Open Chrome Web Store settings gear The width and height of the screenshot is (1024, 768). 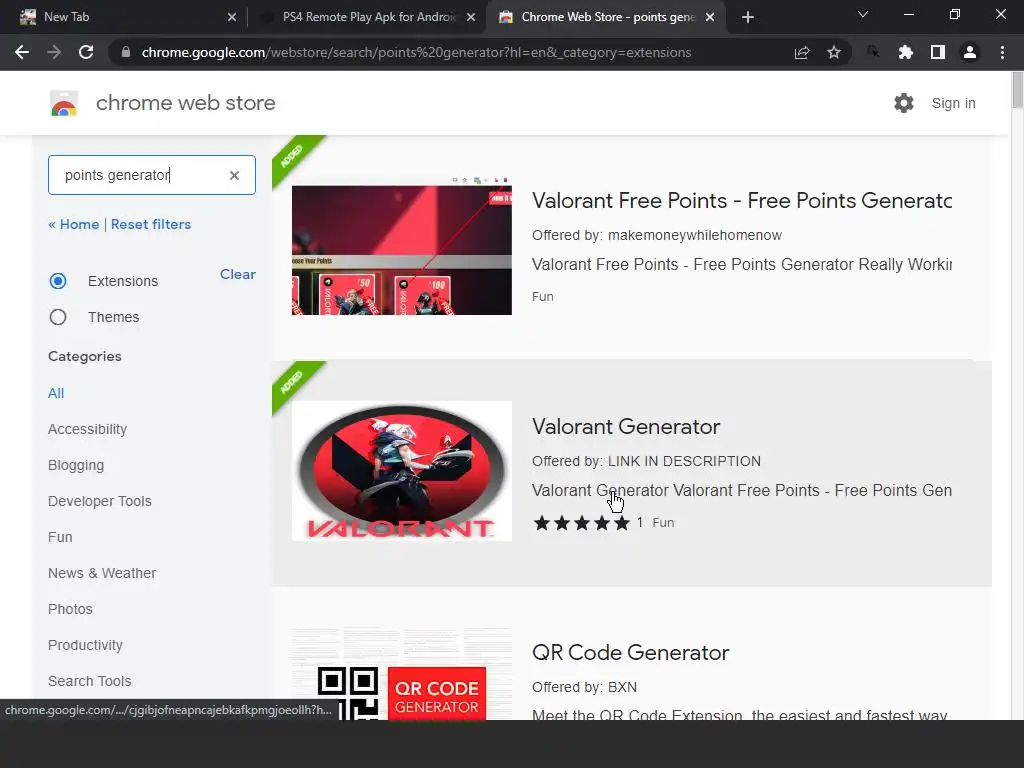click(x=904, y=103)
